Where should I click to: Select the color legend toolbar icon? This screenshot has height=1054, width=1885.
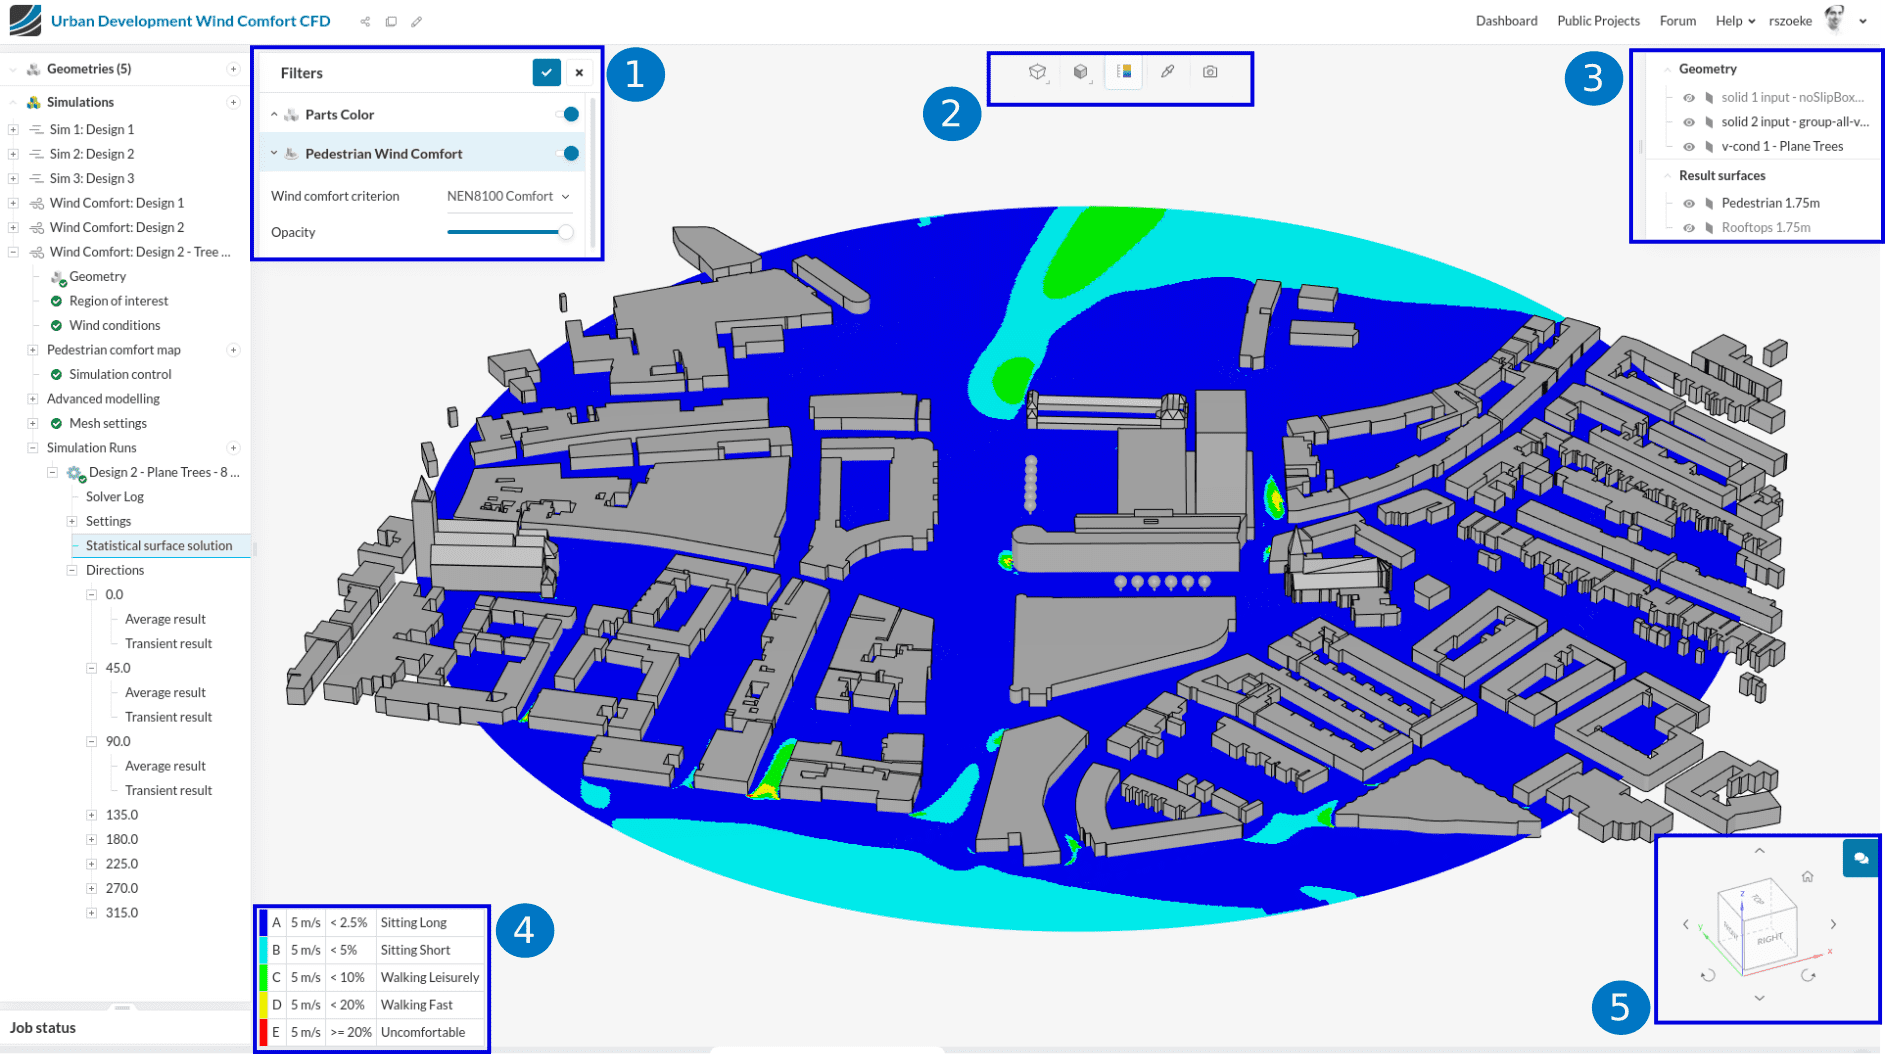1124,72
